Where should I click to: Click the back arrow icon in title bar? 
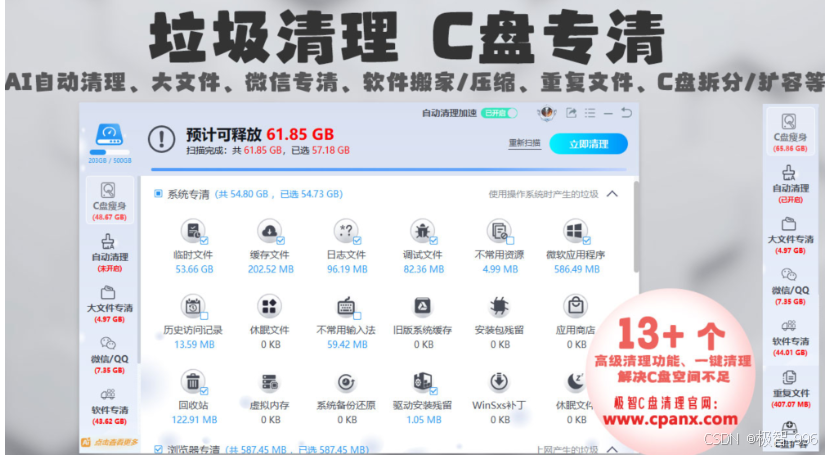click(627, 113)
